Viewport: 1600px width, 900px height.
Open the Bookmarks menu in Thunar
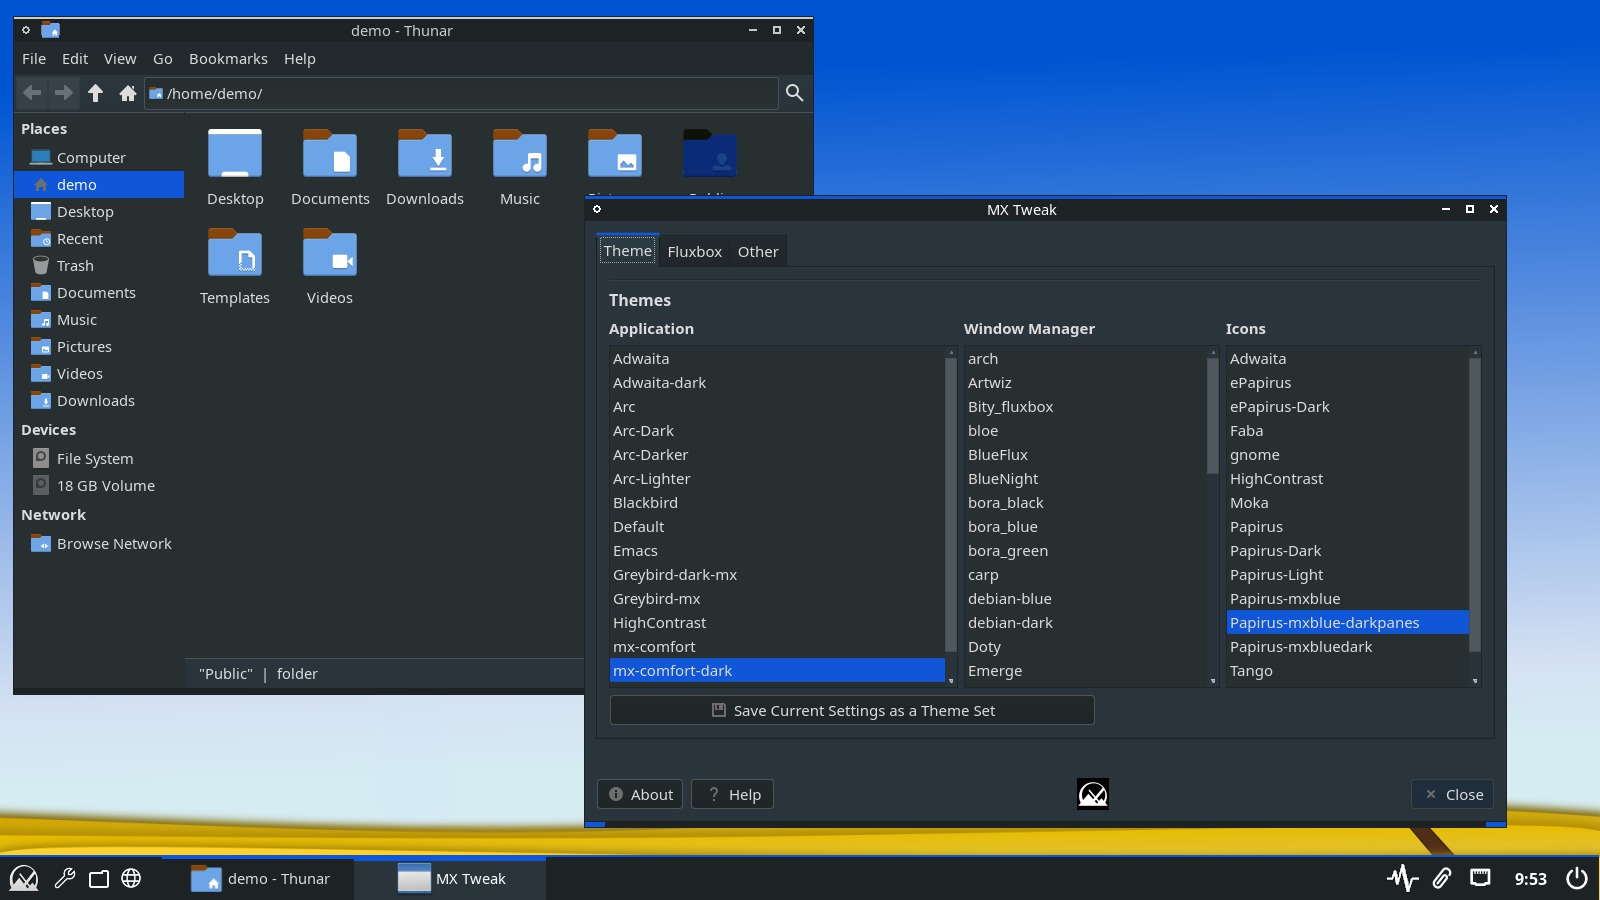(228, 59)
